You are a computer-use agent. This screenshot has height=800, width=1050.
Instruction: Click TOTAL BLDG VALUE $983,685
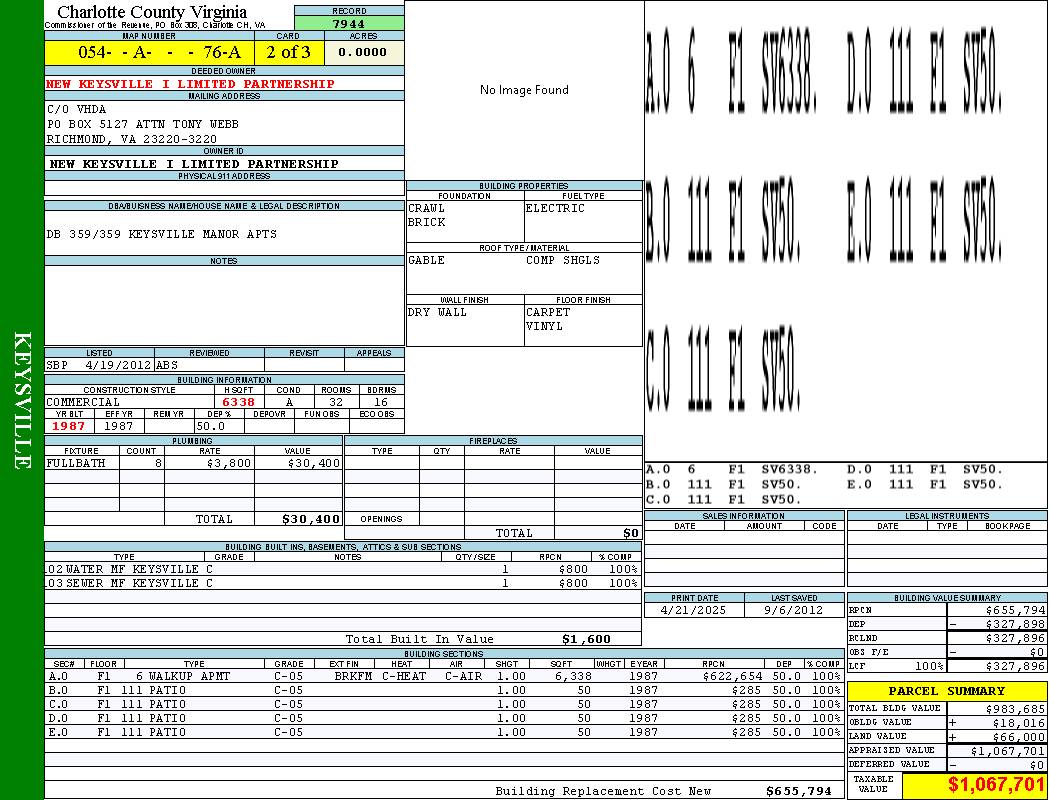point(1015,709)
